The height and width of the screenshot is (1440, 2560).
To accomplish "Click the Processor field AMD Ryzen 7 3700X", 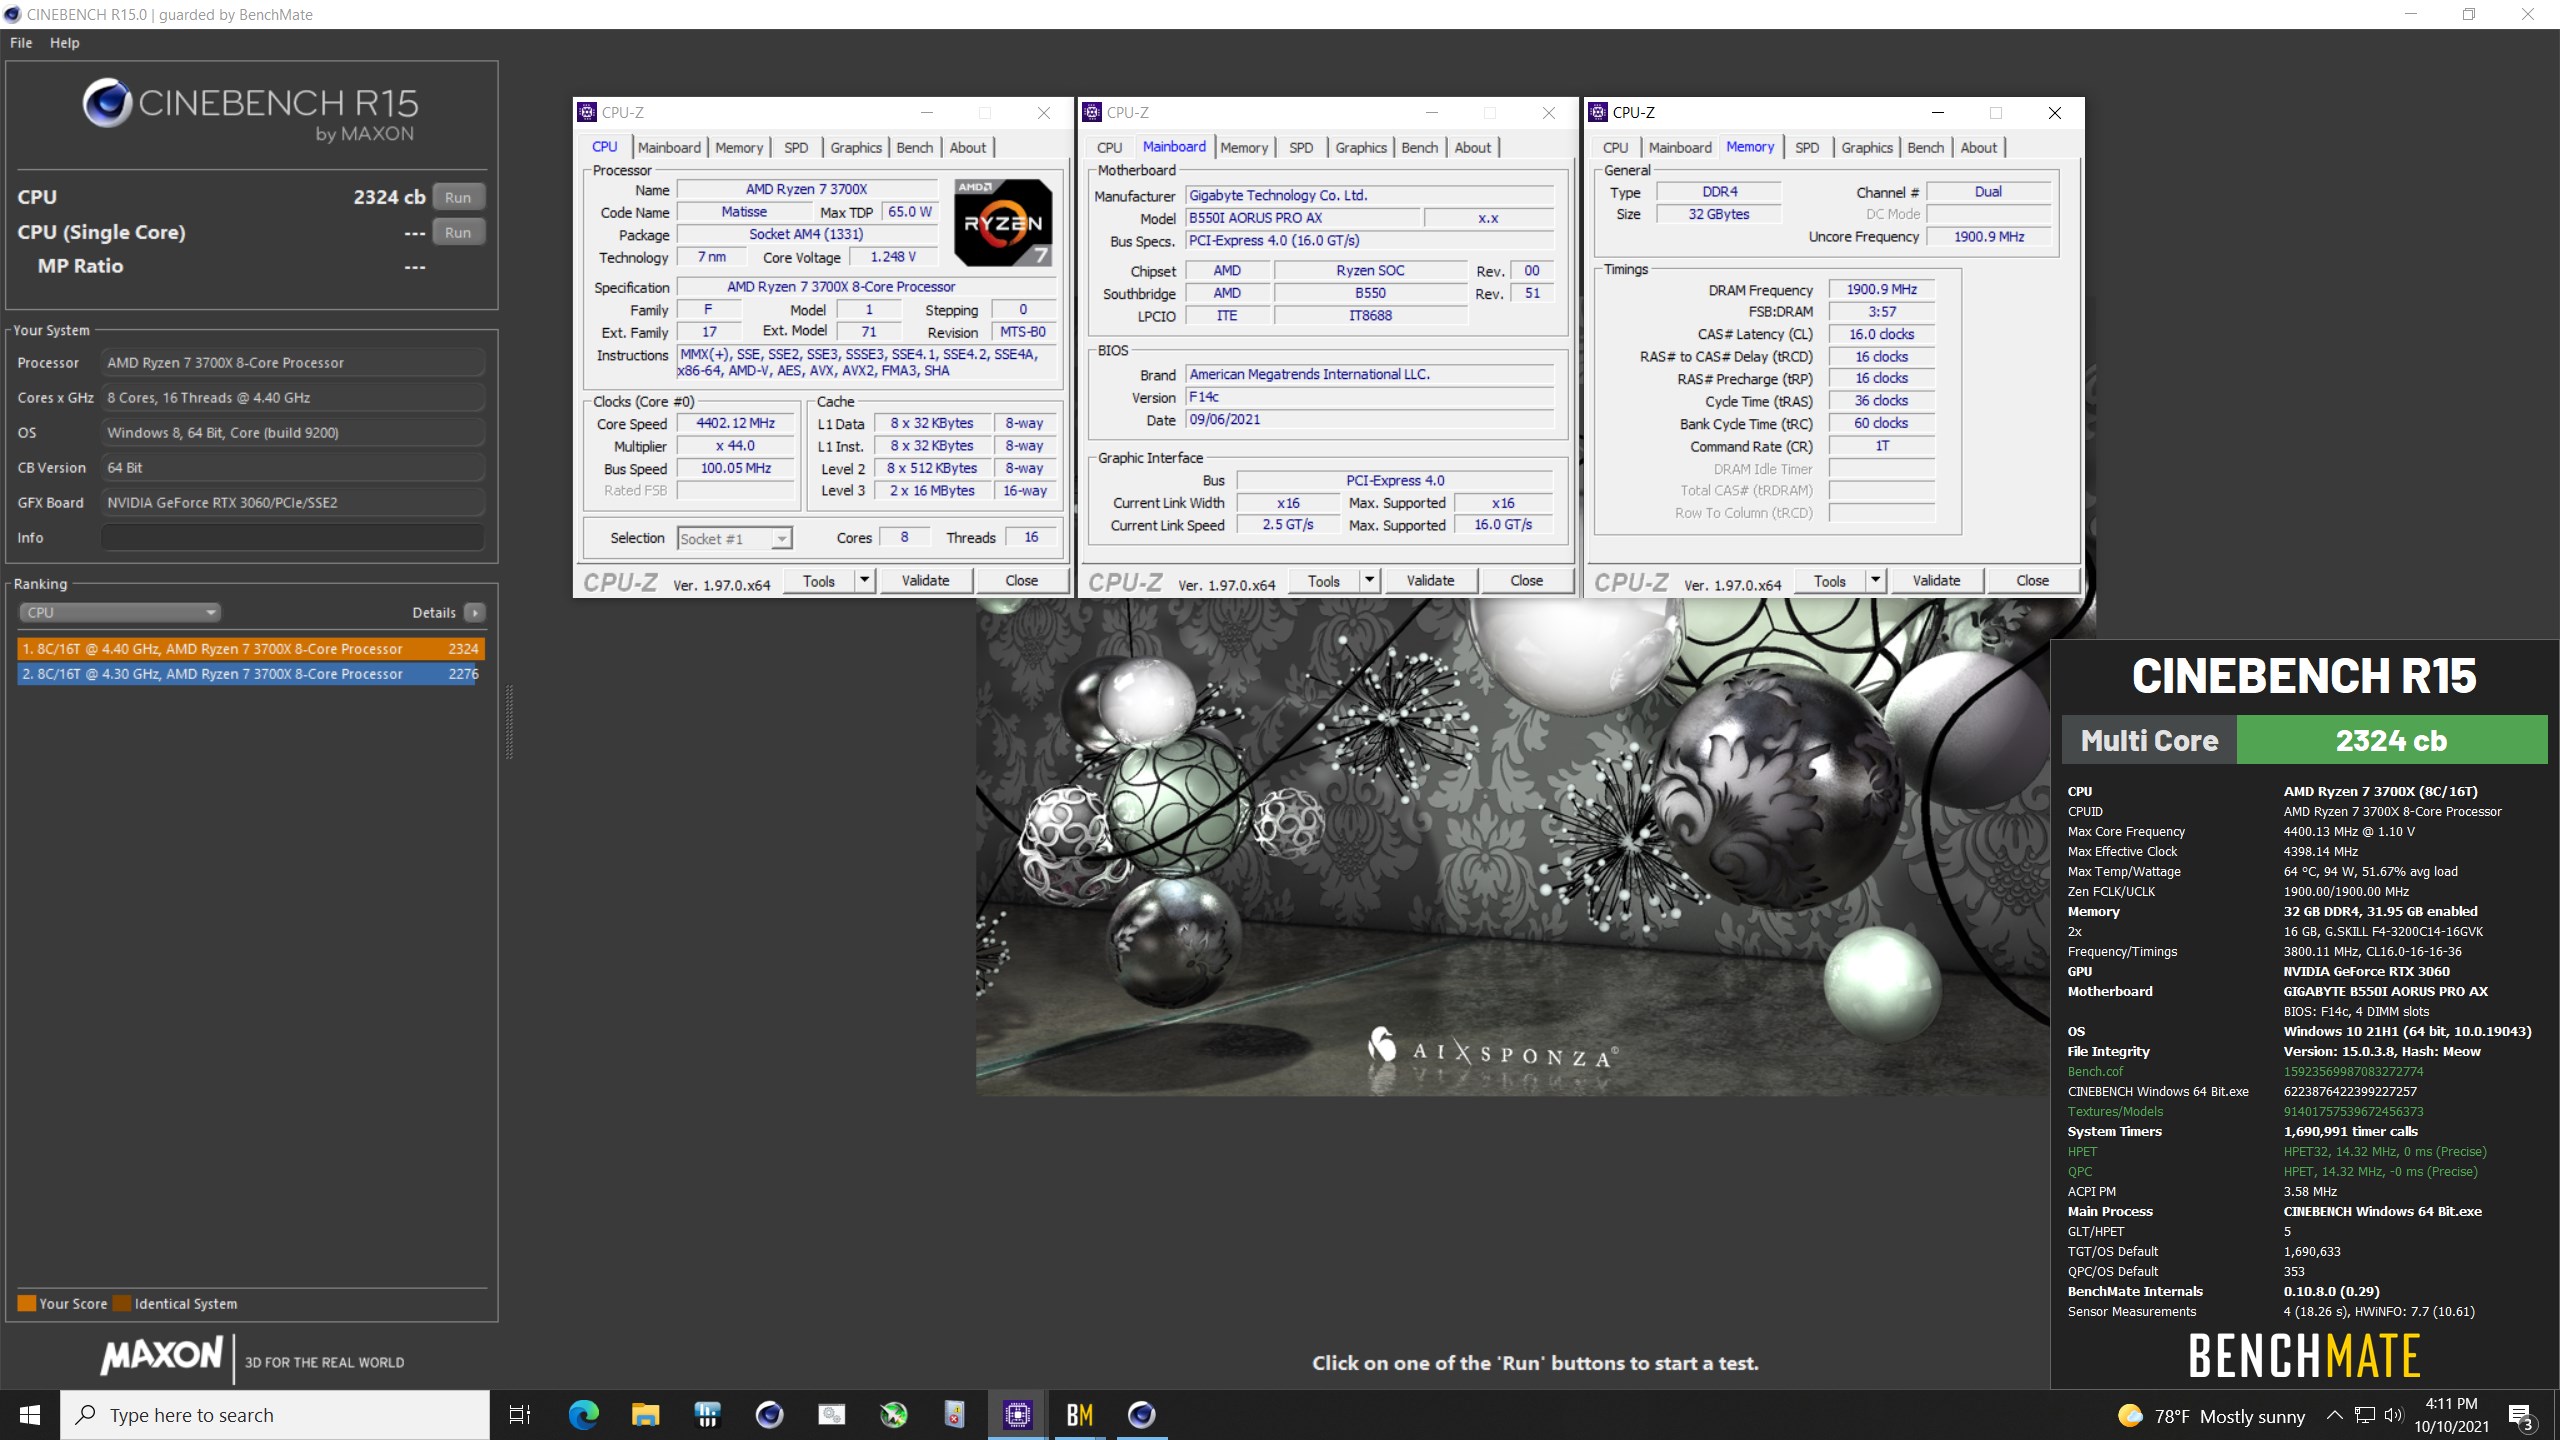I will (292, 363).
